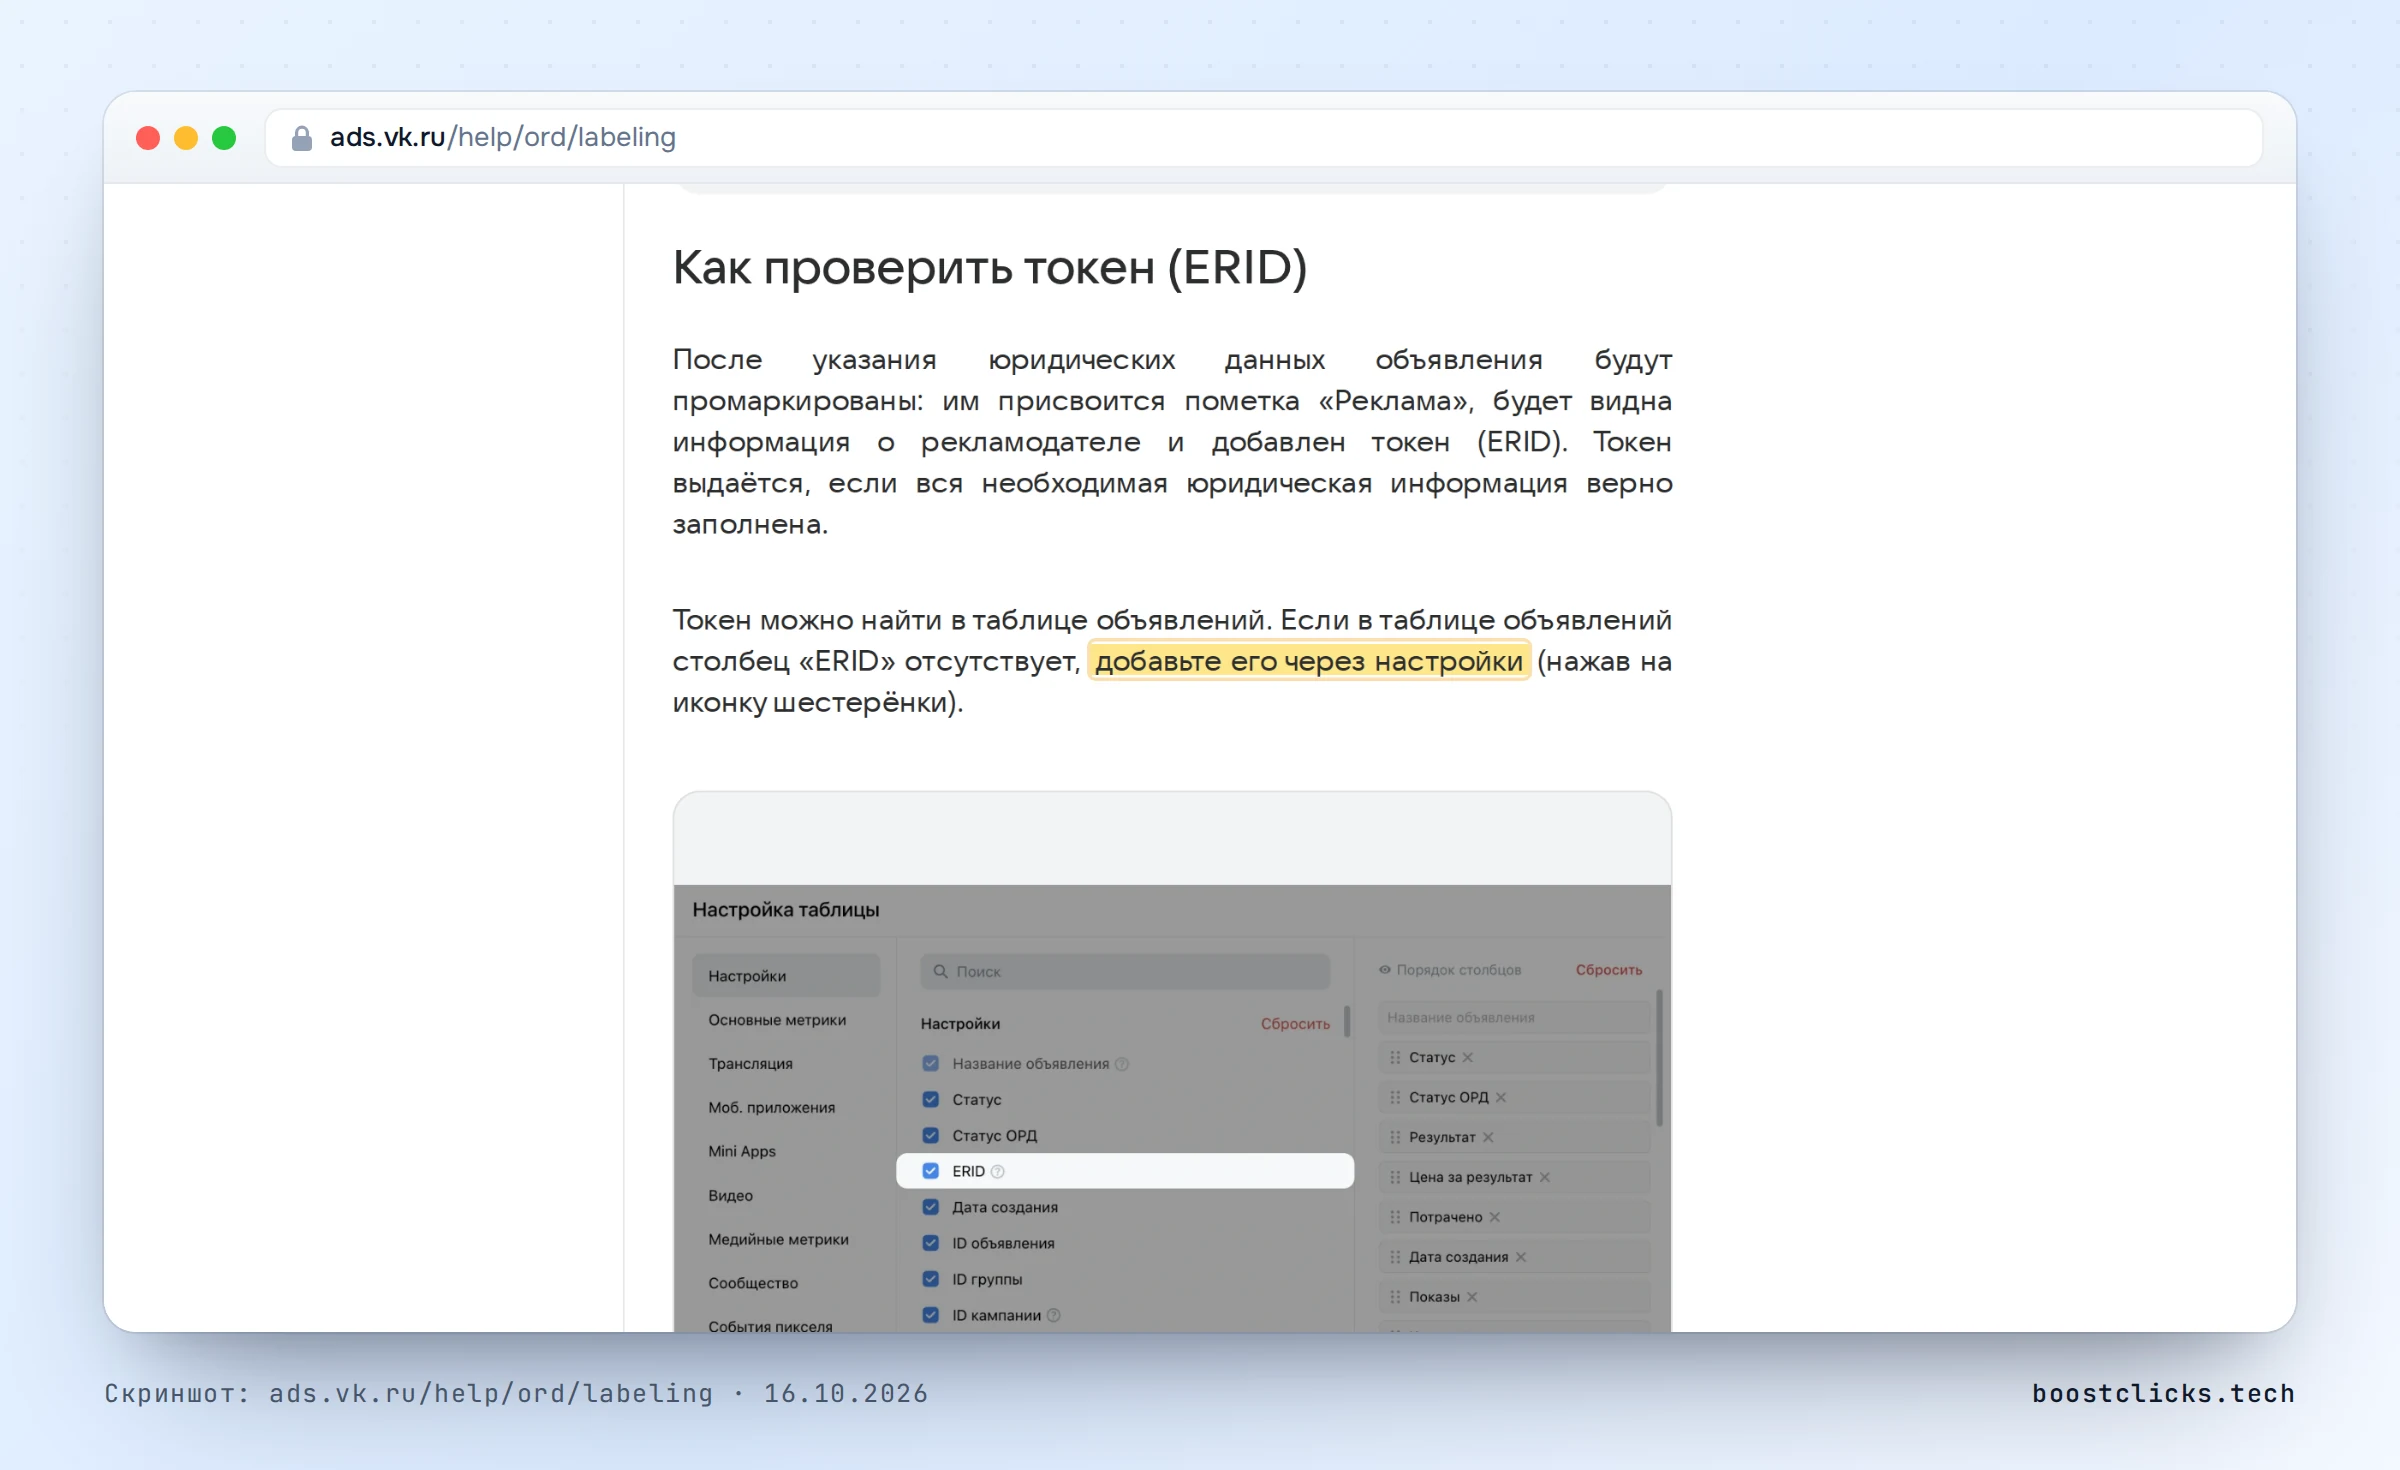Click drag handle of Потрачено row
The height and width of the screenshot is (1470, 2400).
(1395, 1217)
